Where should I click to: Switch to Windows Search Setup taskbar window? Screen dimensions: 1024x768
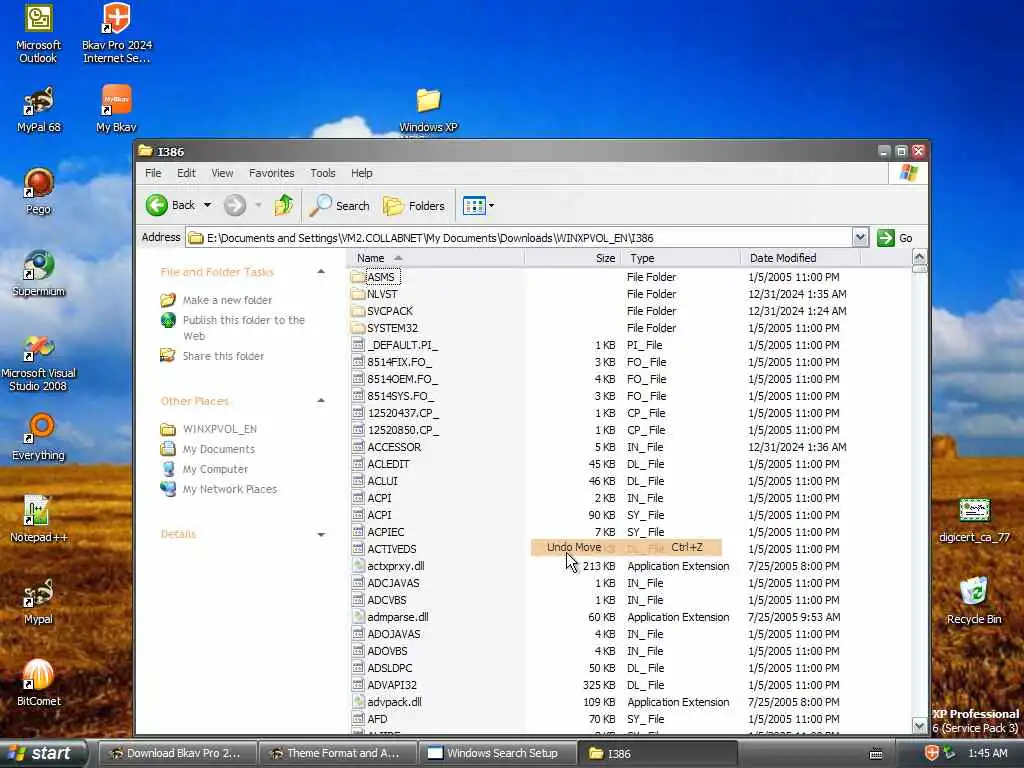click(x=496, y=753)
